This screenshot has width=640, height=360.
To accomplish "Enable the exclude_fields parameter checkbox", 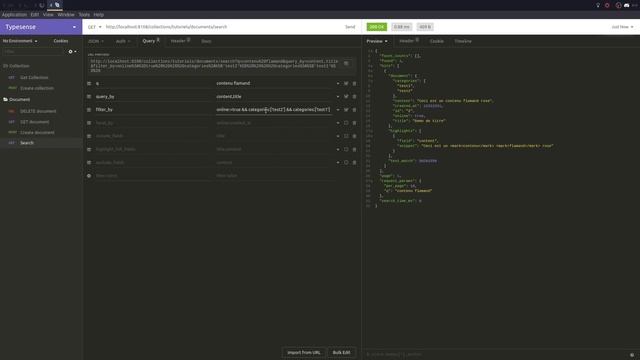I will click(x=346, y=162).
